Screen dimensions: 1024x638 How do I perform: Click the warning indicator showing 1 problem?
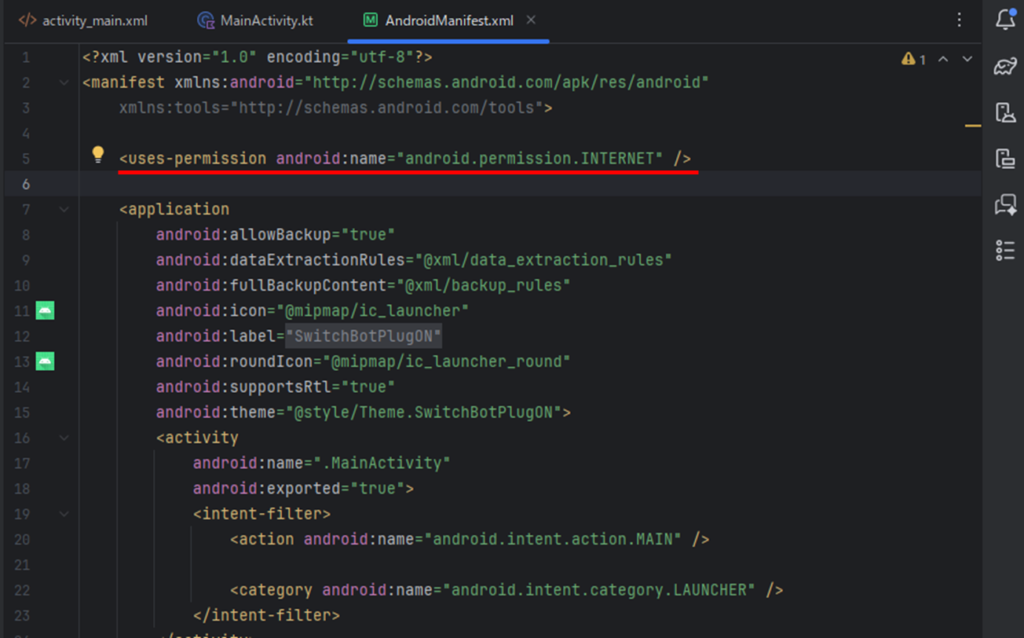(913, 59)
